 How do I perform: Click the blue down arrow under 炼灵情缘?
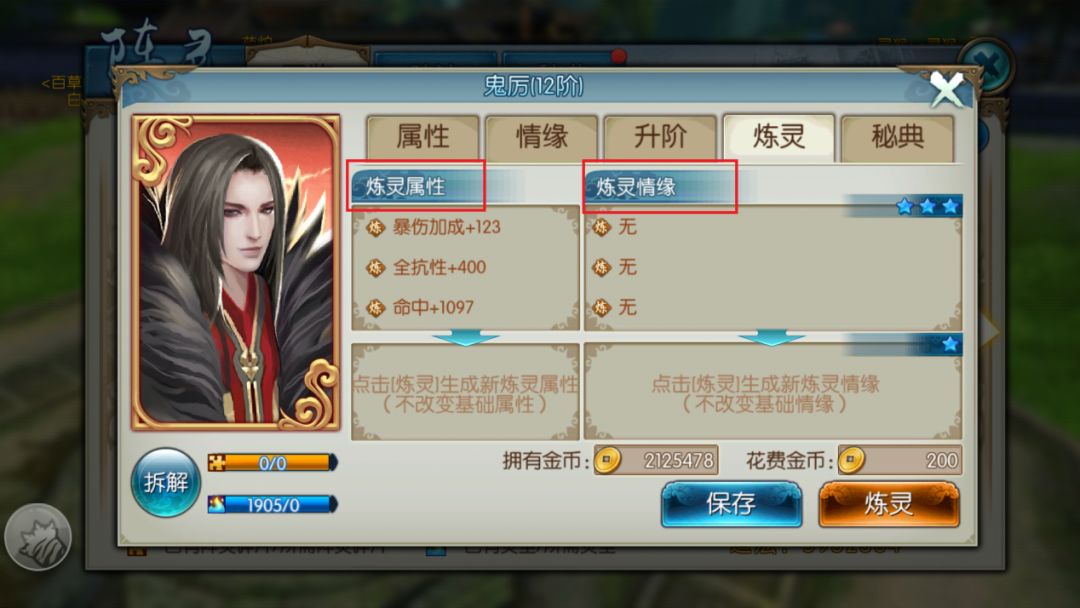coord(771,337)
